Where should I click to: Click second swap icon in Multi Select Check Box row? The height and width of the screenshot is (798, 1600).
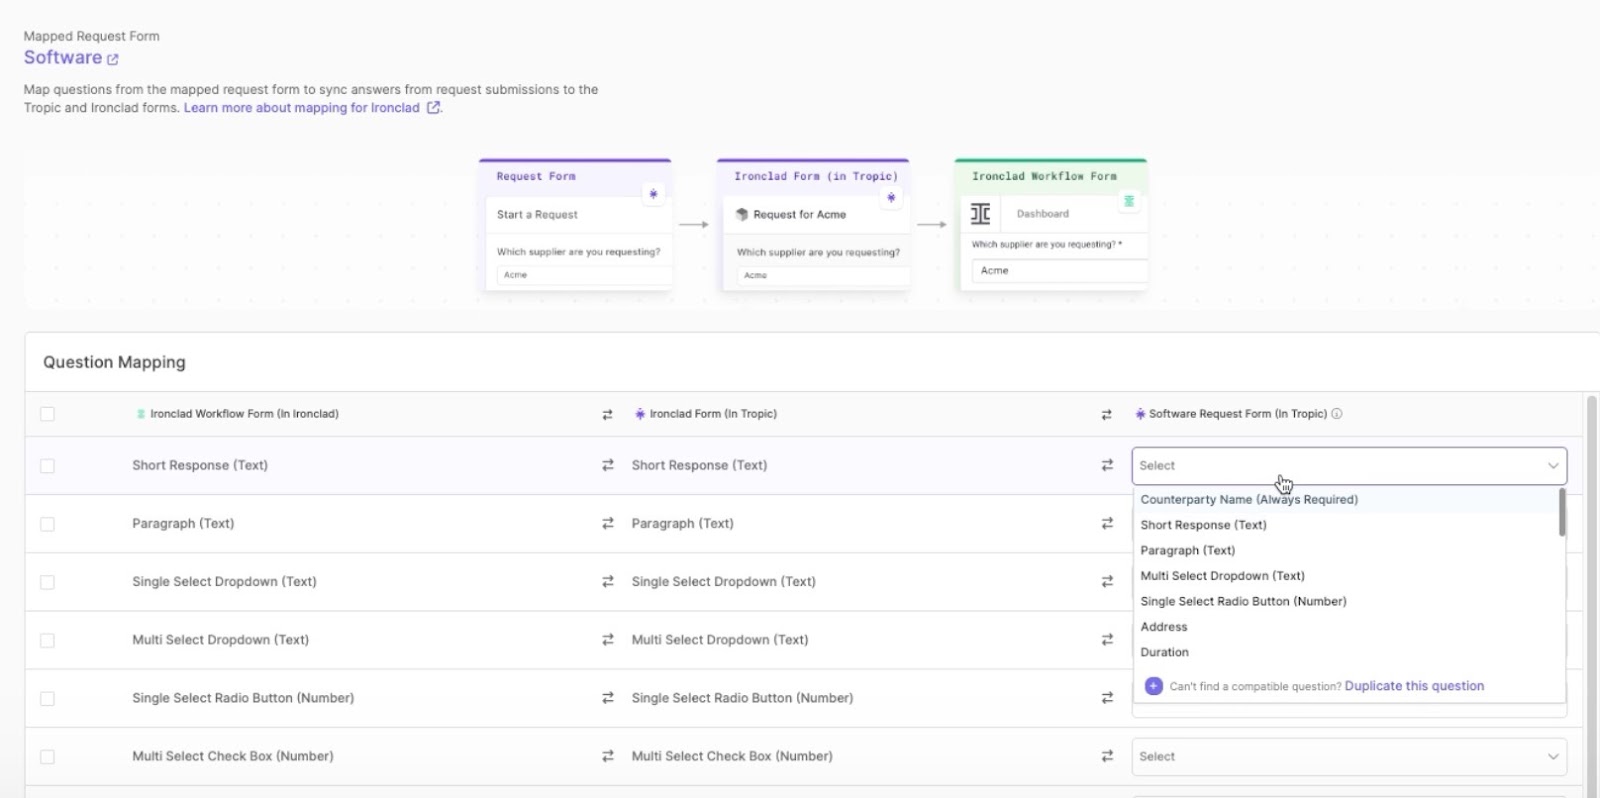click(1107, 756)
